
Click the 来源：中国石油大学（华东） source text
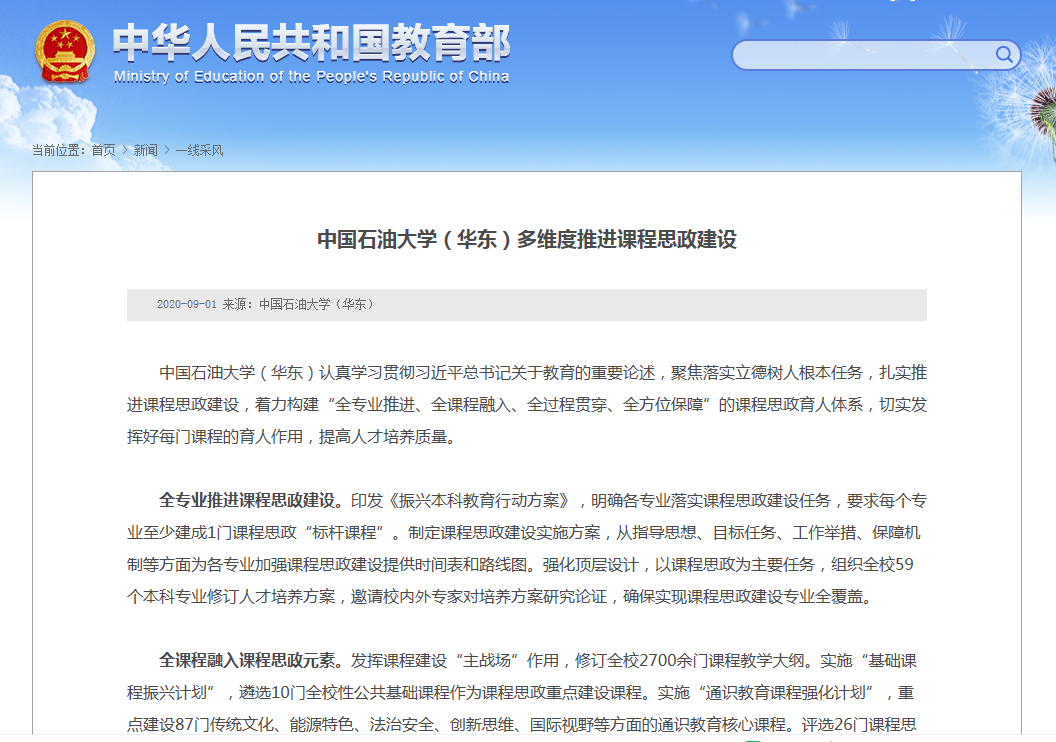pyautogui.click(x=297, y=305)
